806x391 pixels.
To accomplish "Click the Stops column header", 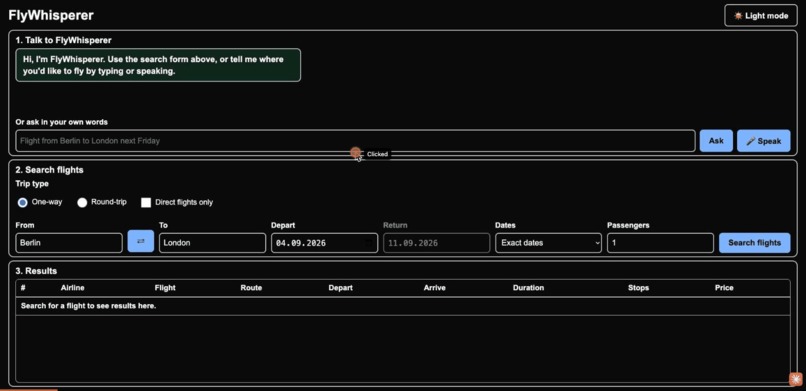I will [x=638, y=288].
